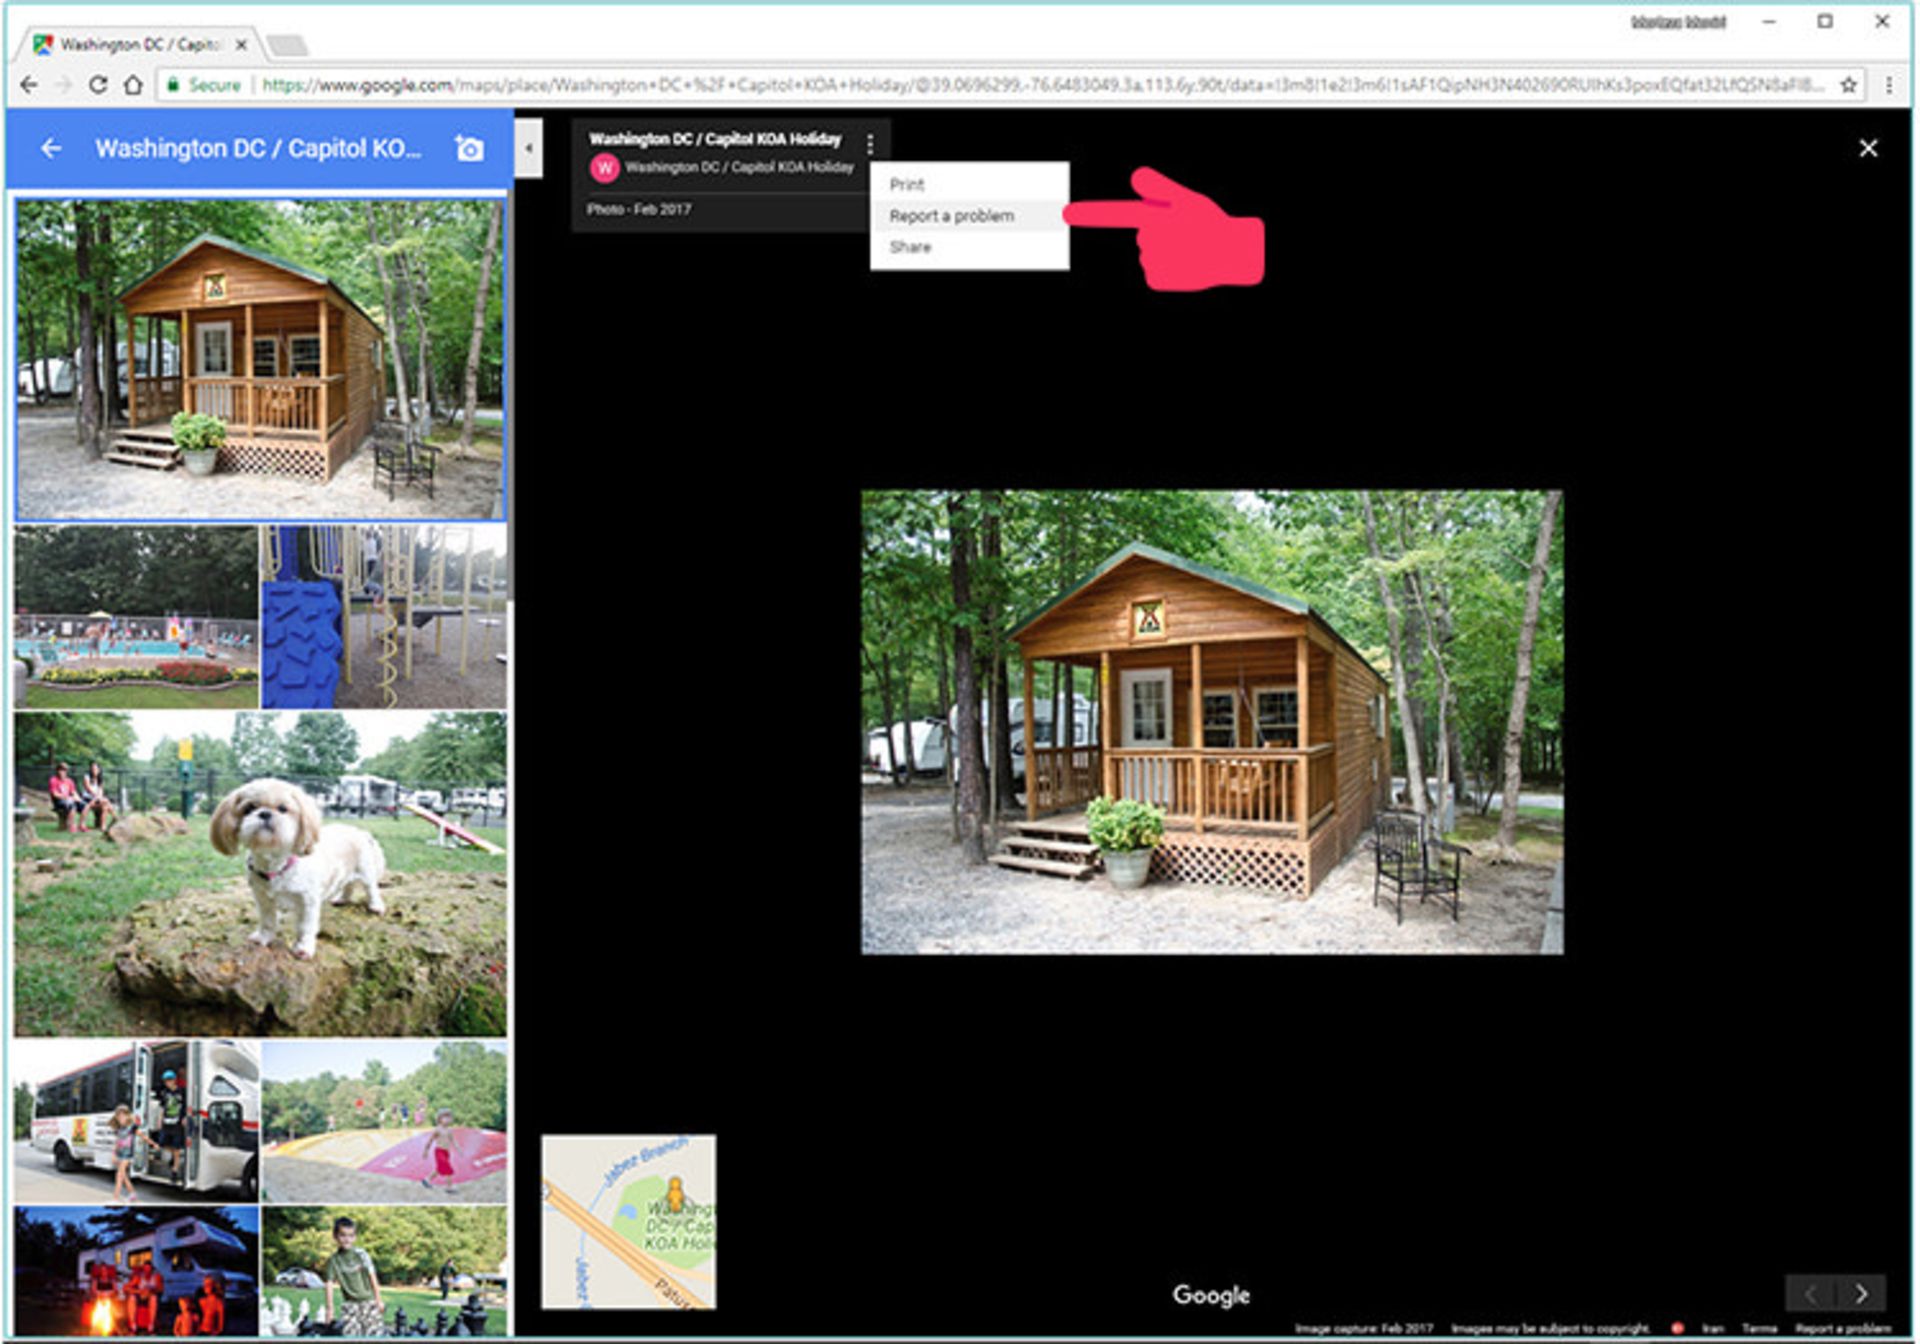The image size is (1920, 1344).
Task: Open the shuttle bus thumbnail
Action: [136, 1121]
